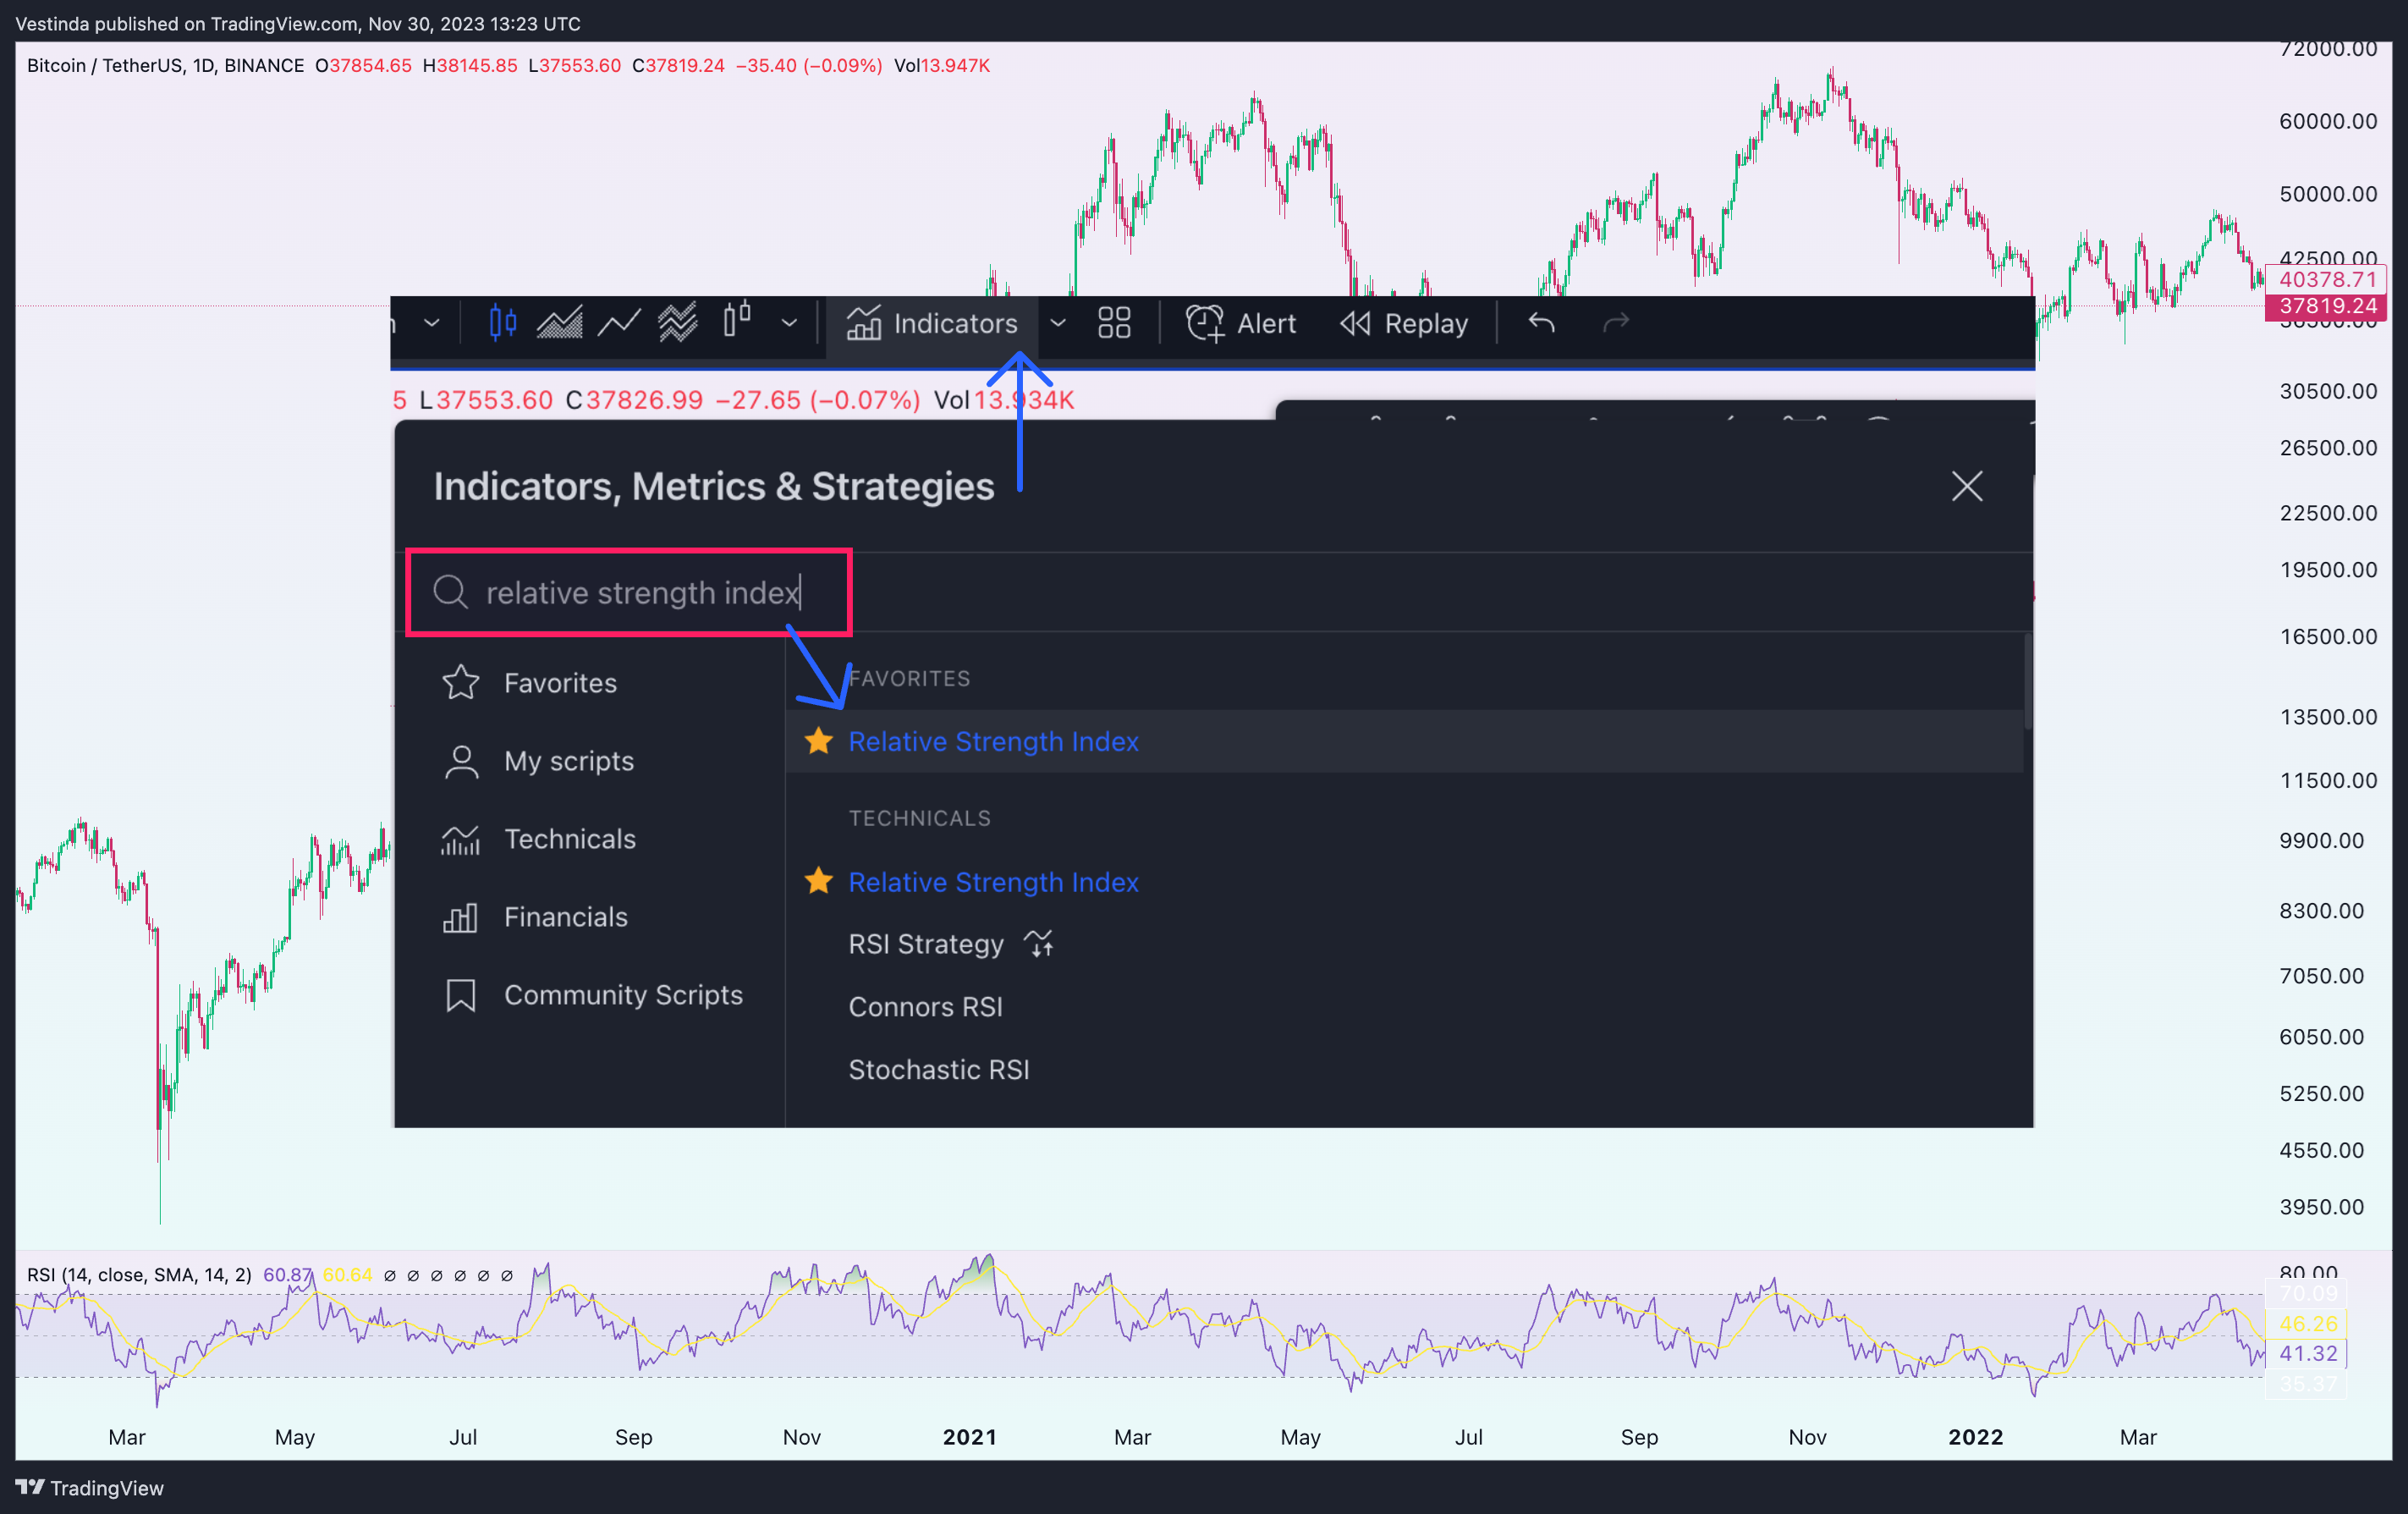Add the Connors RSI indicator

point(926,1006)
